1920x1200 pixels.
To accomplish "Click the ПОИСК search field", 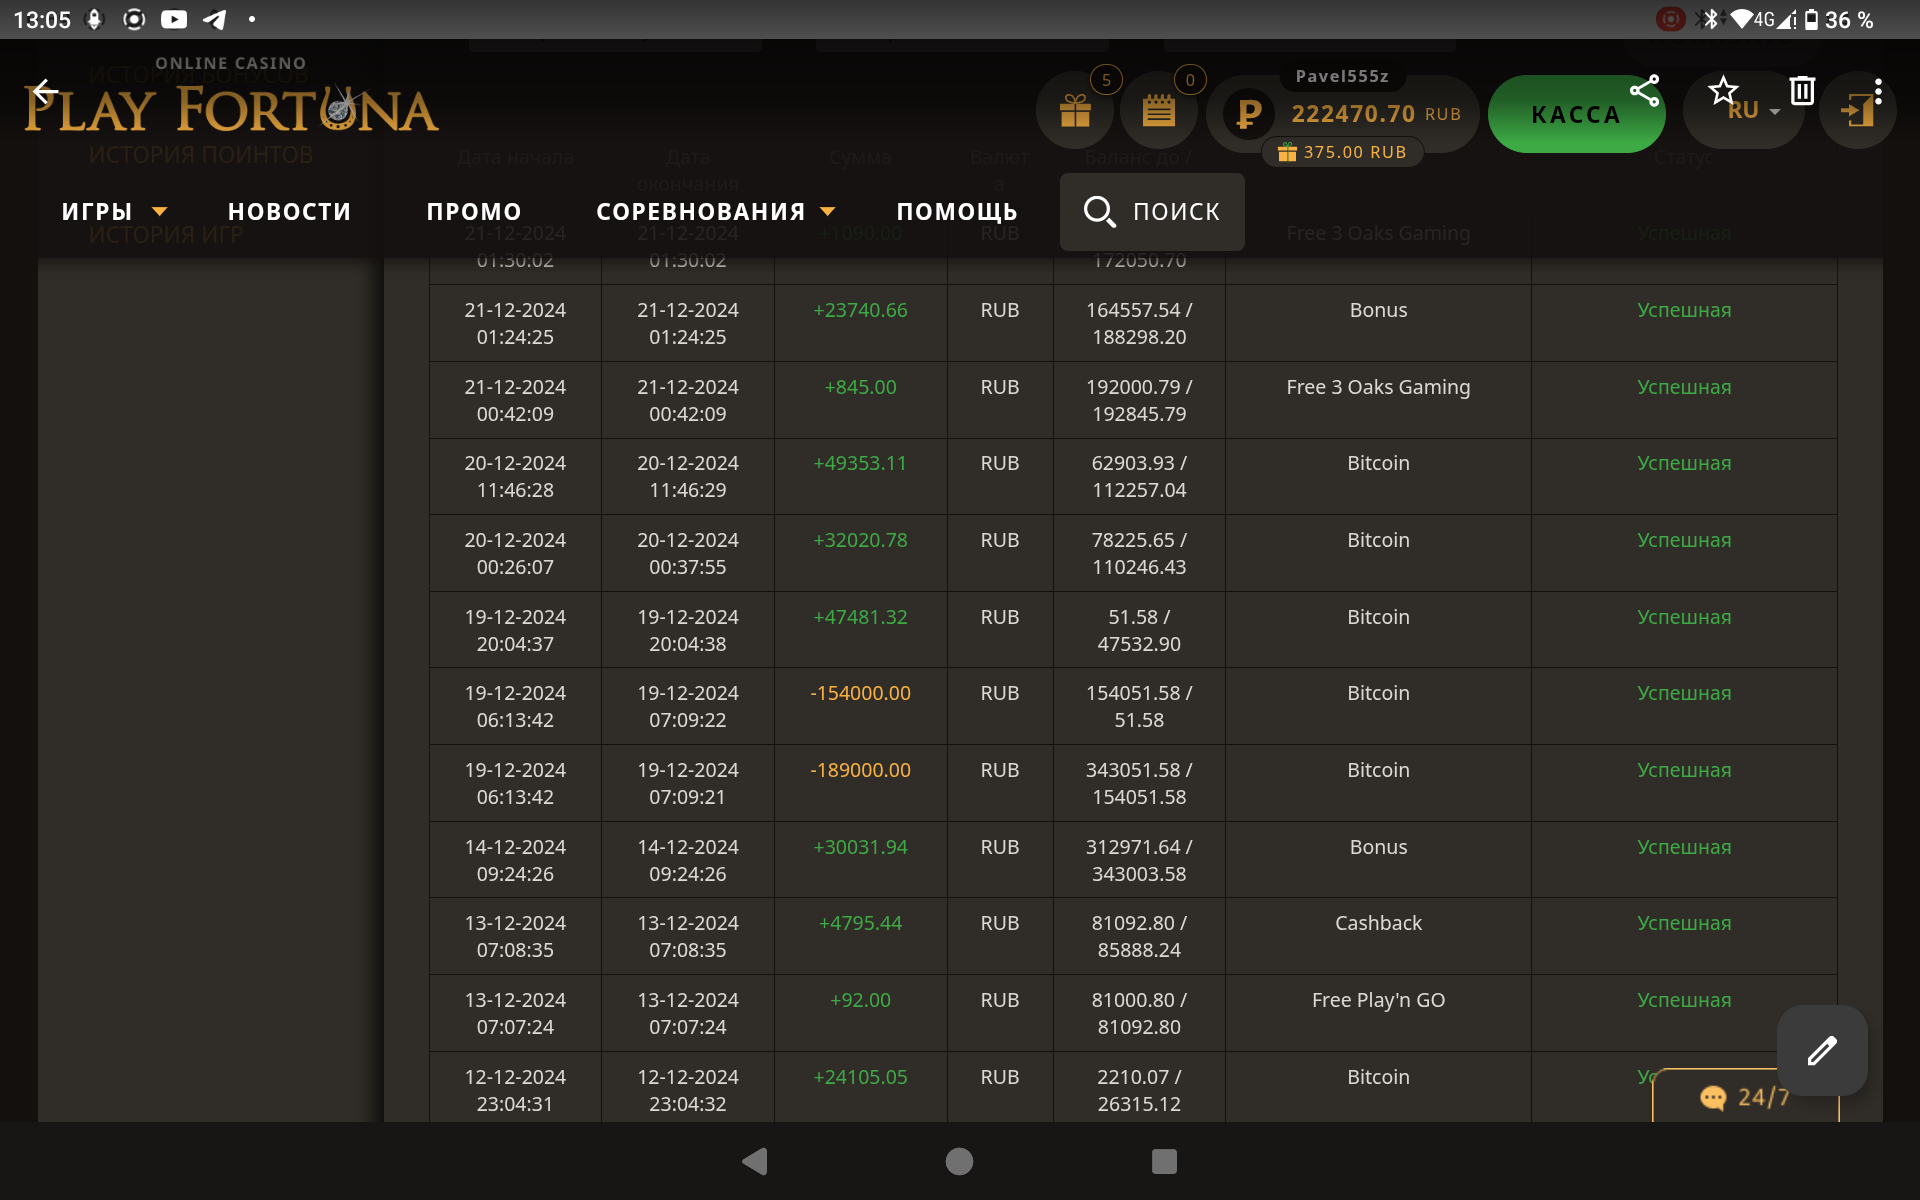I will click(x=1152, y=212).
